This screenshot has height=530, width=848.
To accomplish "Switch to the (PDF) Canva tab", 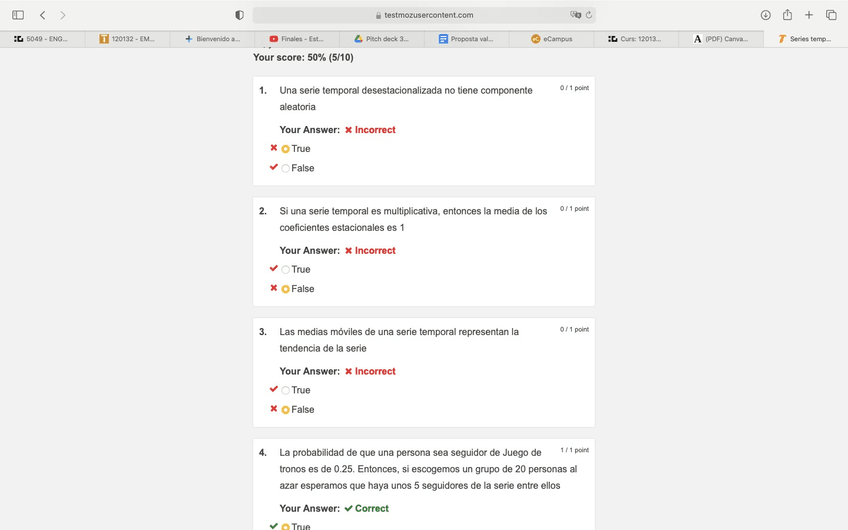I will click(x=720, y=39).
